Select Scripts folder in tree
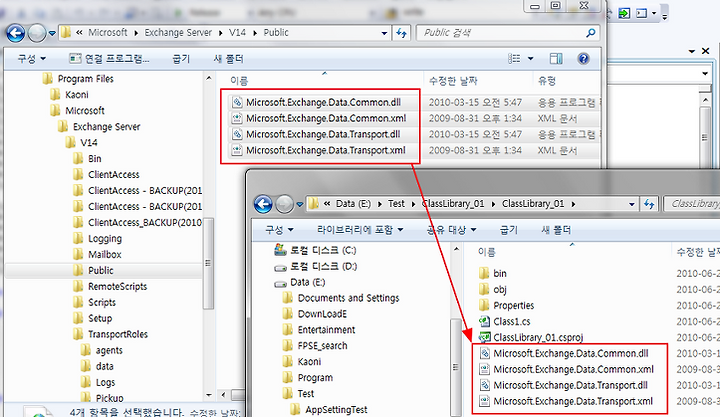Image resolution: width=720 pixels, height=417 pixels. click(x=95, y=302)
